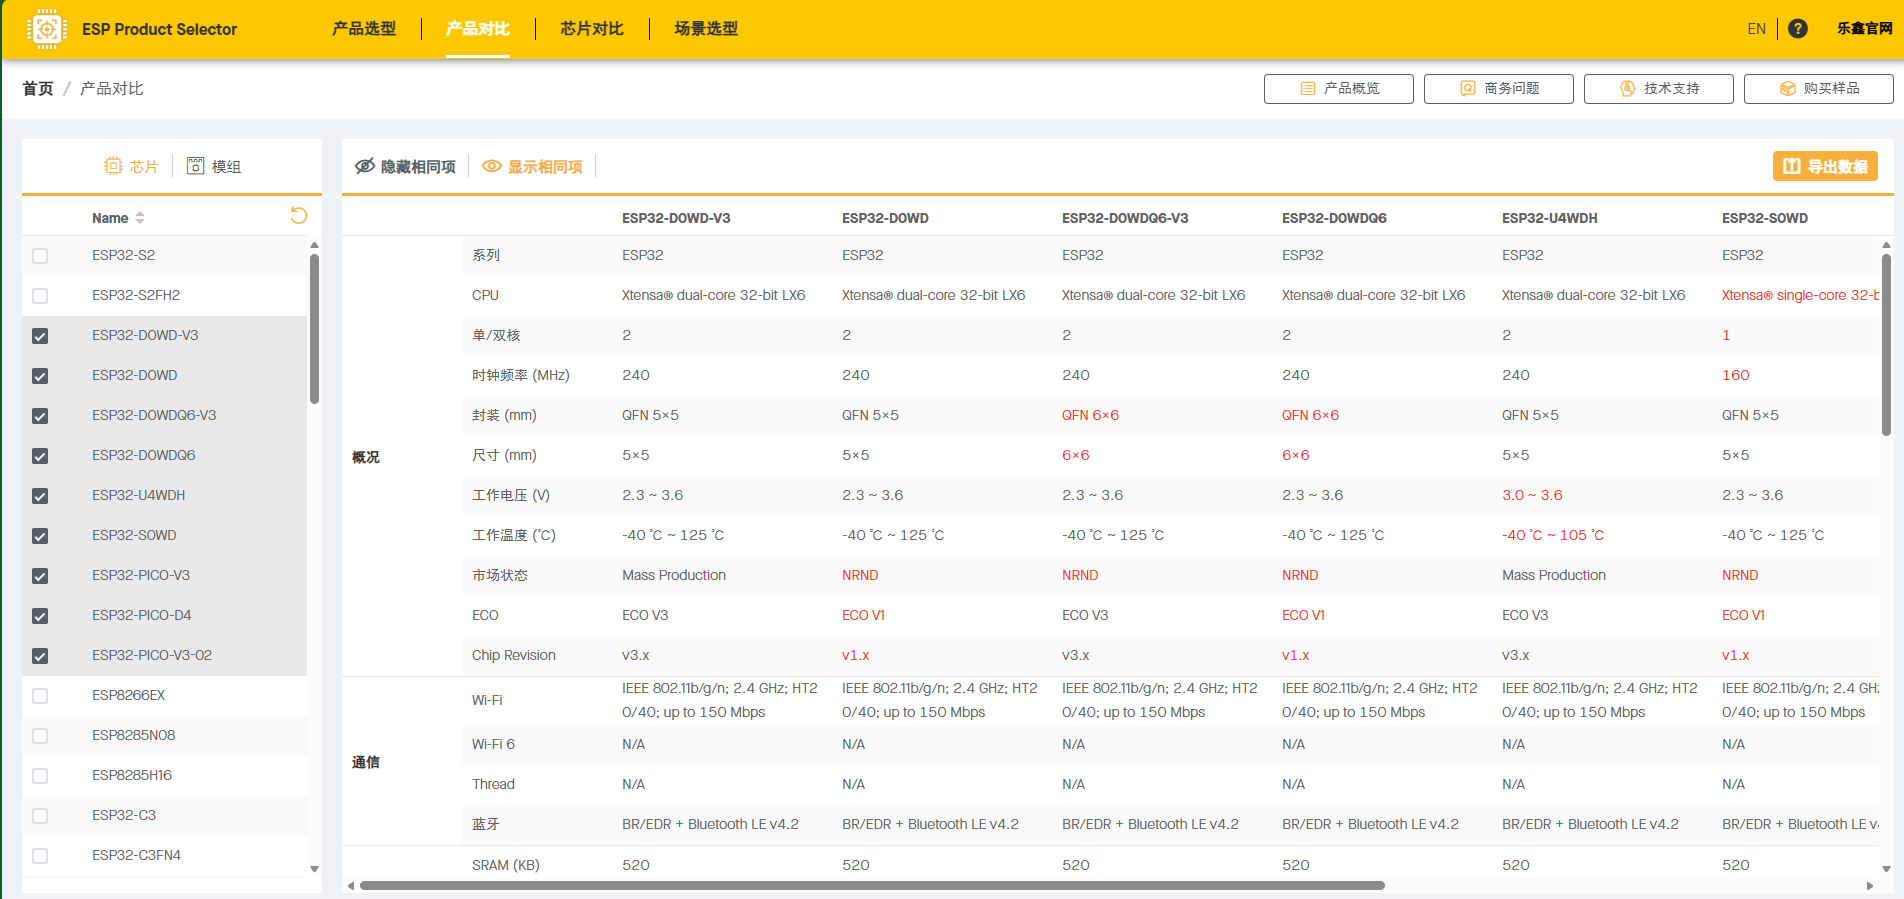The image size is (1904, 899).
Task: Uncheck the ESP32-S0WD checkbox
Action: point(40,536)
